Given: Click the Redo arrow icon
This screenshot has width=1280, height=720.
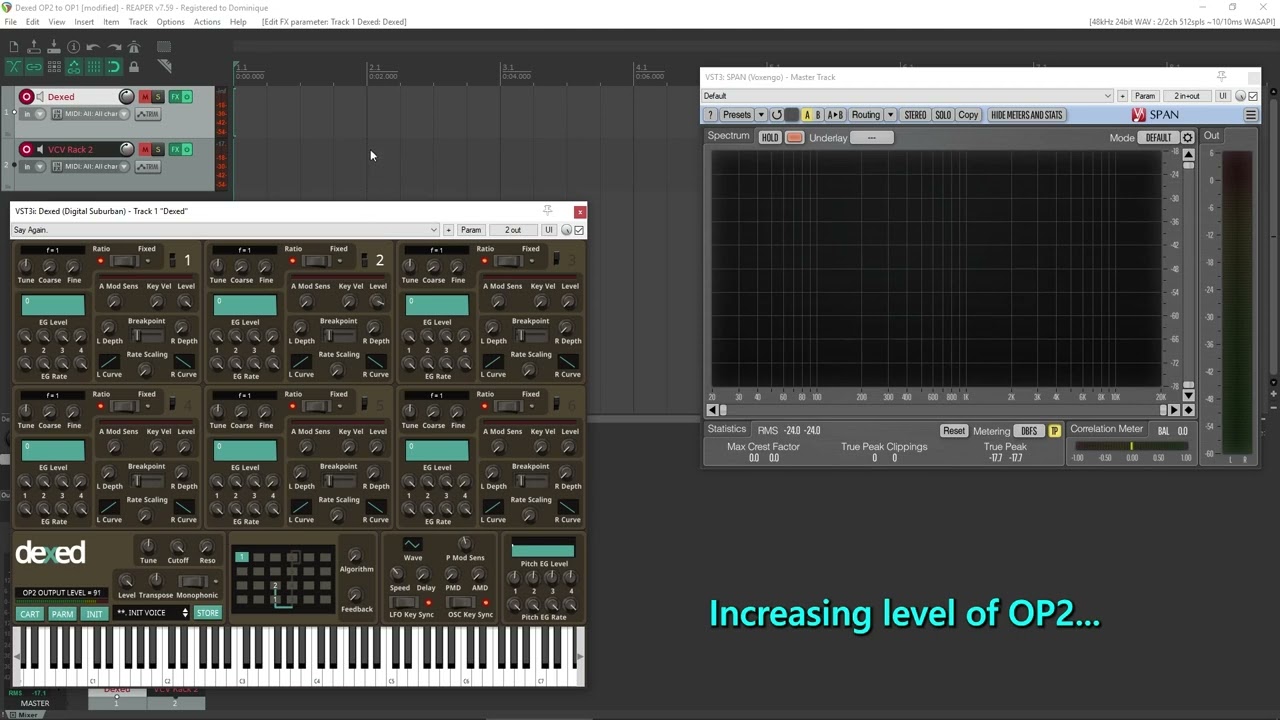Looking at the screenshot, I should click(113, 47).
